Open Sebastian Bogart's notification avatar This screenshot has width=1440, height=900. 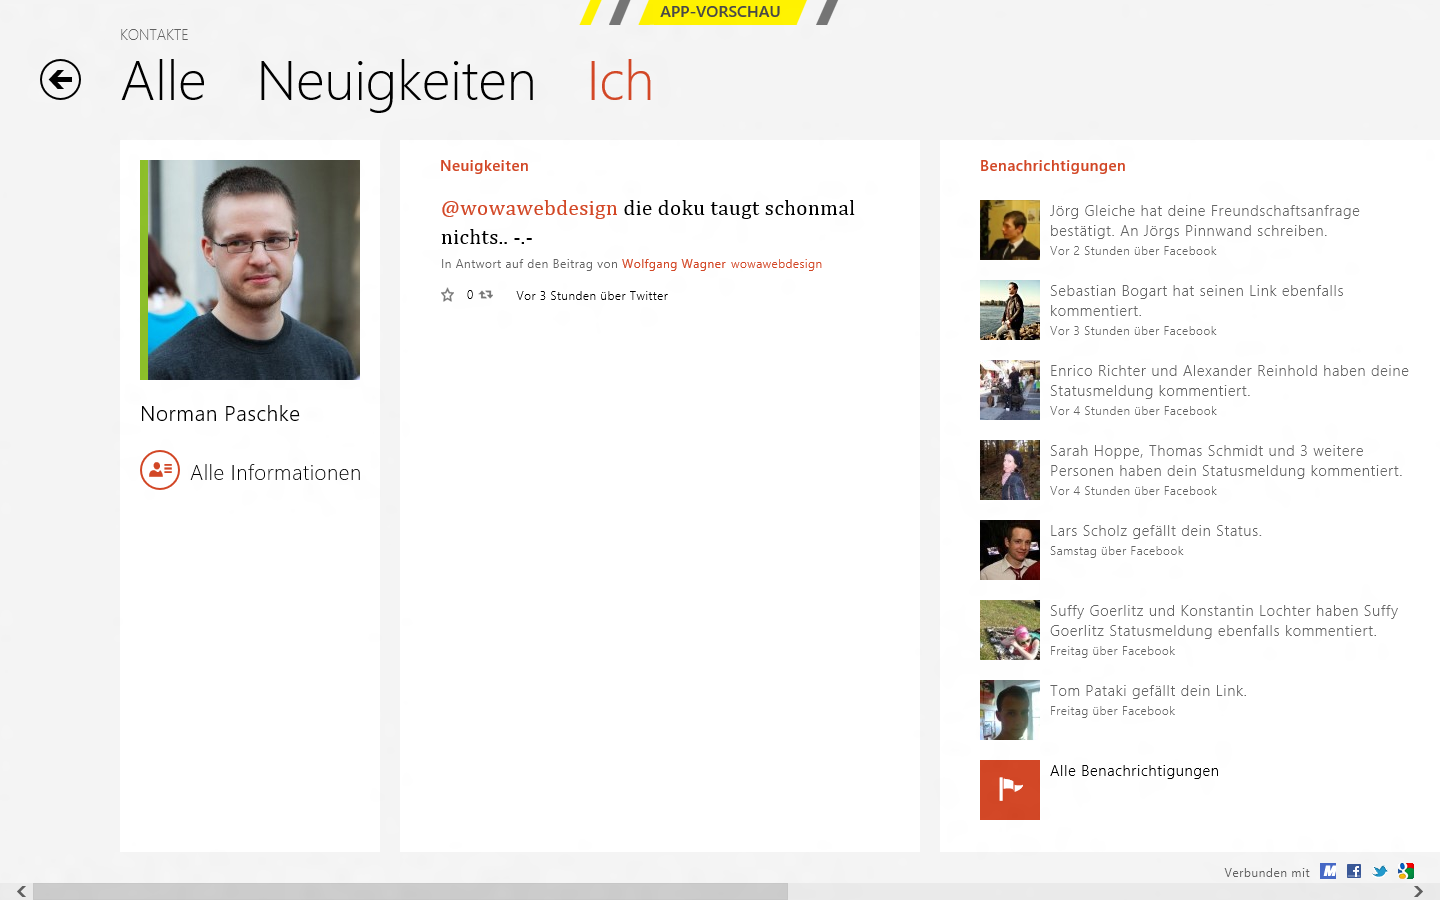(x=1010, y=310)
